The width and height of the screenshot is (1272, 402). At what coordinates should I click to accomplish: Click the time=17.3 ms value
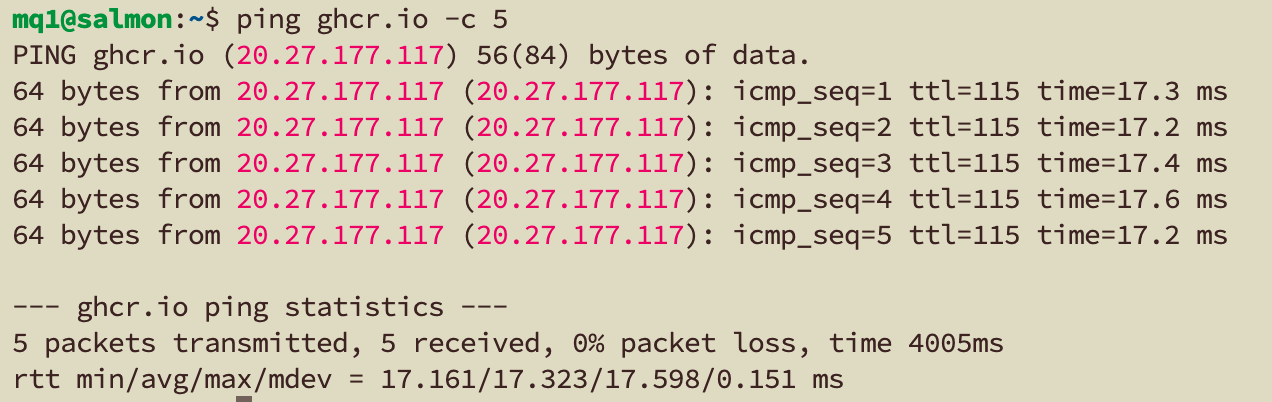1132,91
